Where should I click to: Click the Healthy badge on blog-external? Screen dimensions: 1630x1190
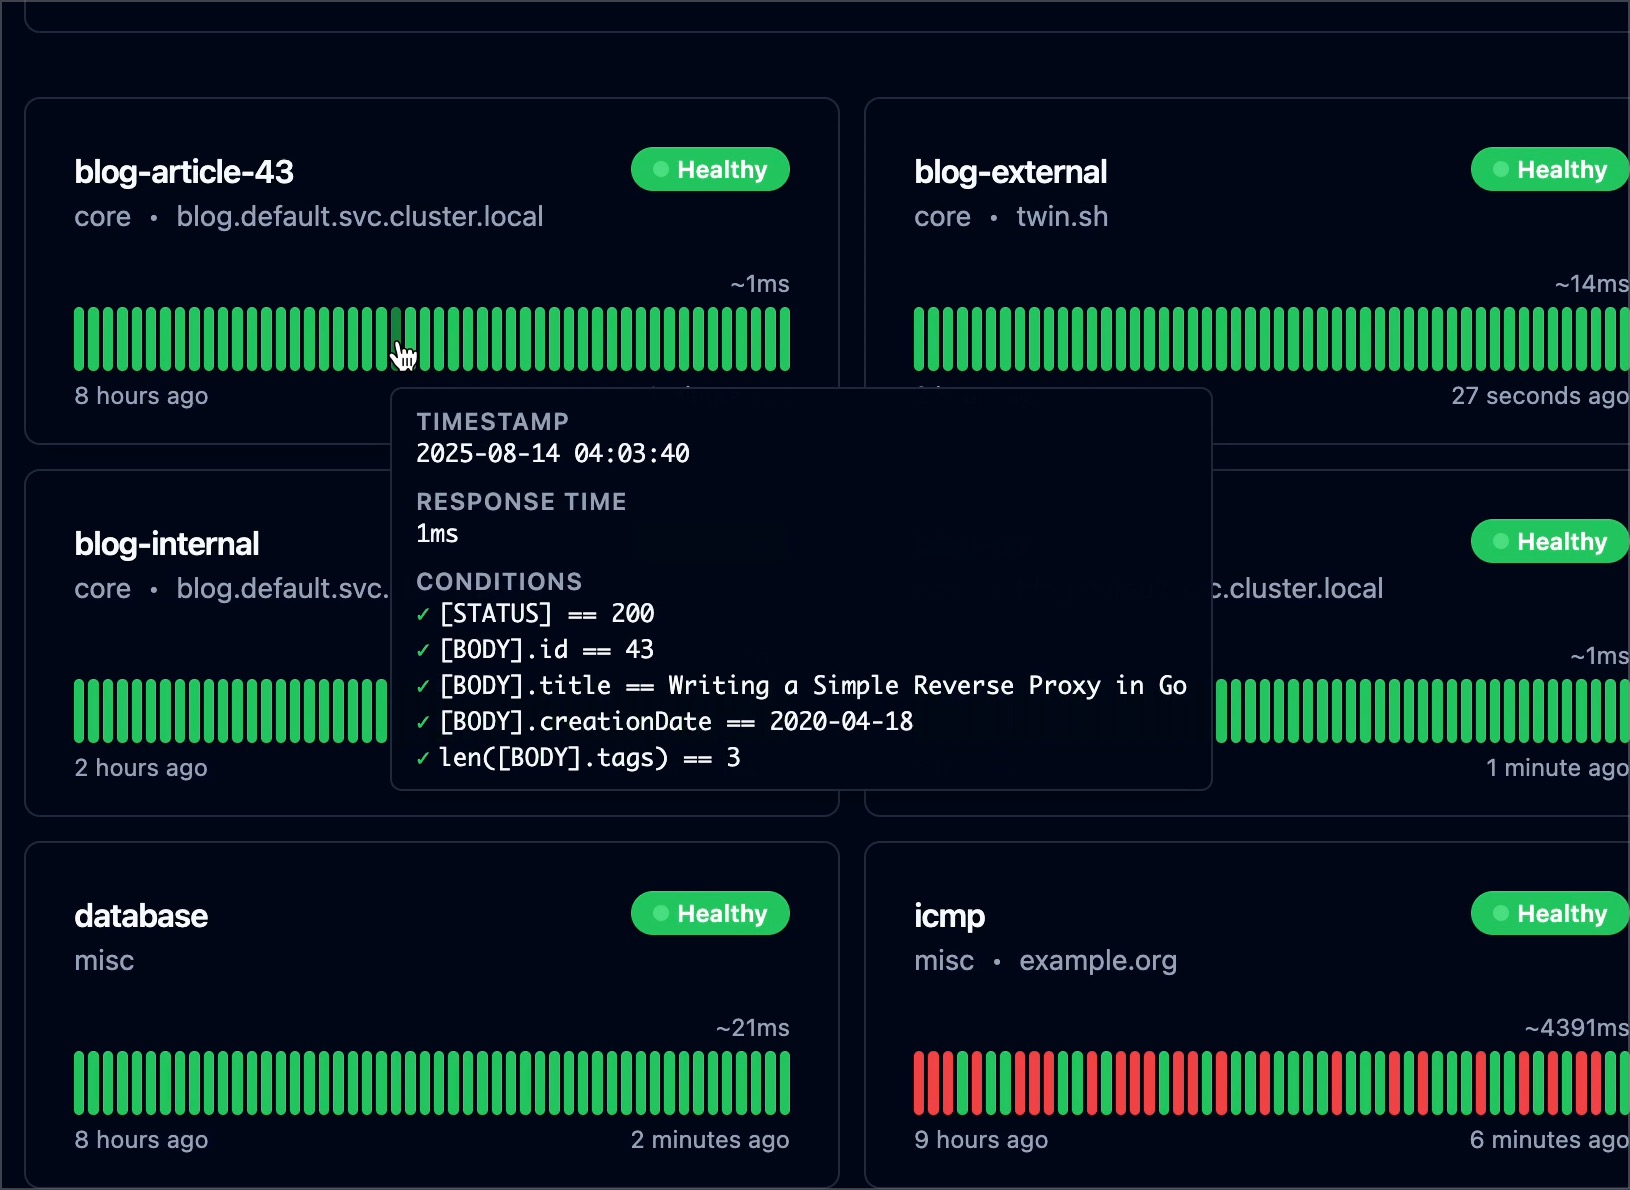[1549, 169]
